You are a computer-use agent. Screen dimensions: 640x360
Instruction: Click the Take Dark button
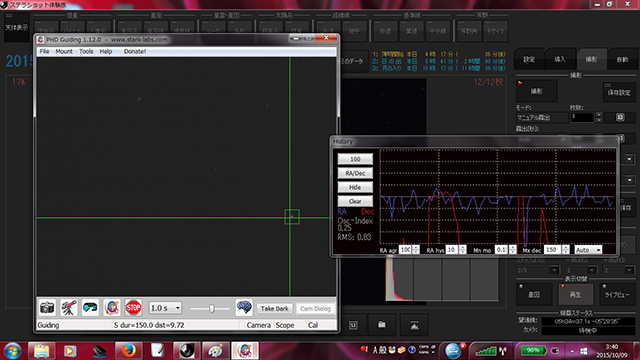274,309
